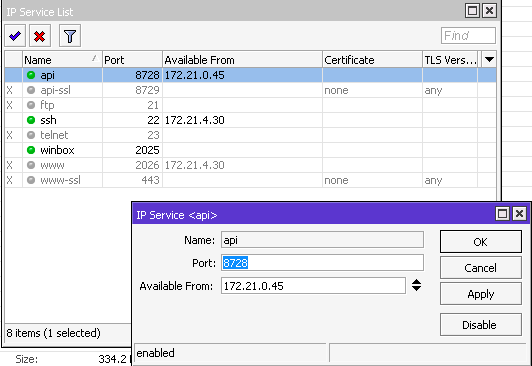Select the www service row name

(52, 165)
